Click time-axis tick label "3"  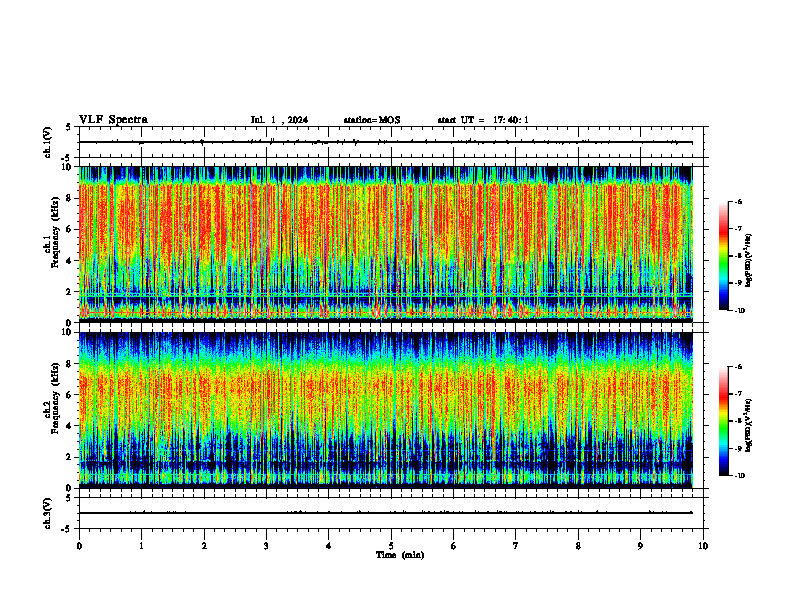266,546
